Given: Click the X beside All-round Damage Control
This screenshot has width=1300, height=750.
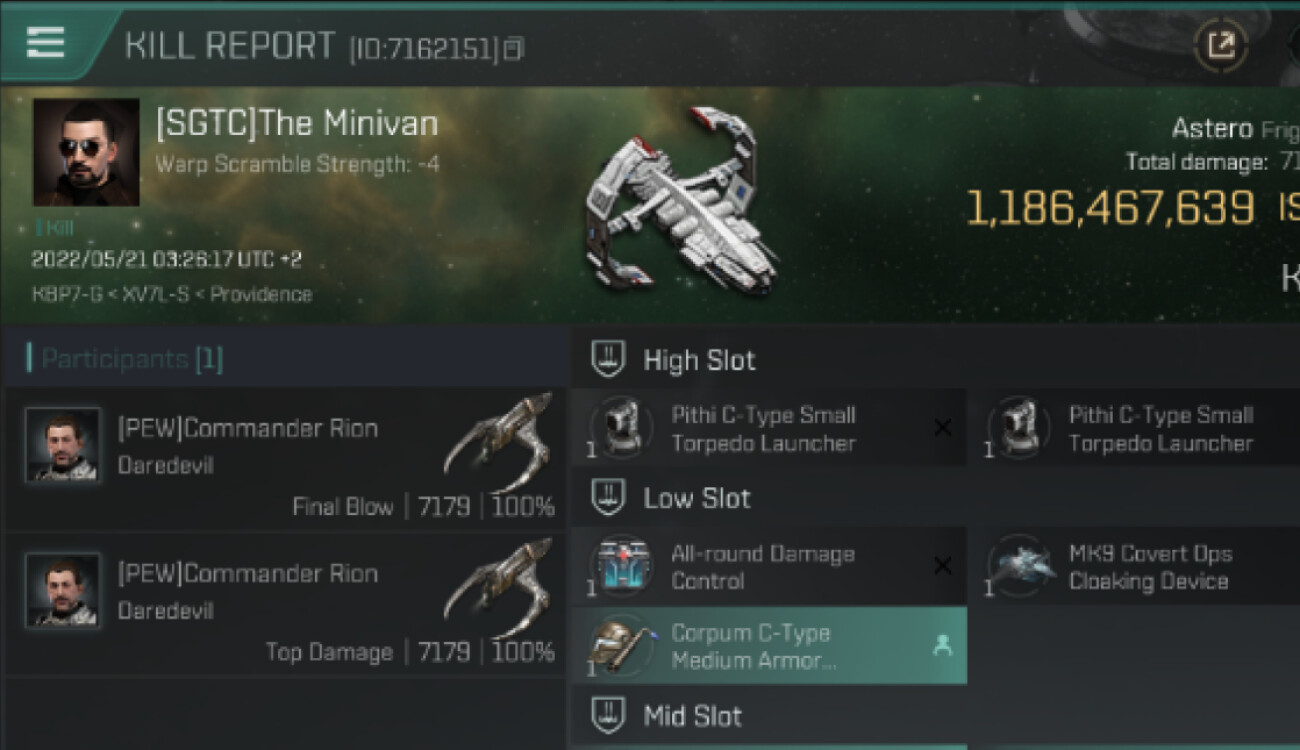Looking at the screenshot, I should (941, 567).
